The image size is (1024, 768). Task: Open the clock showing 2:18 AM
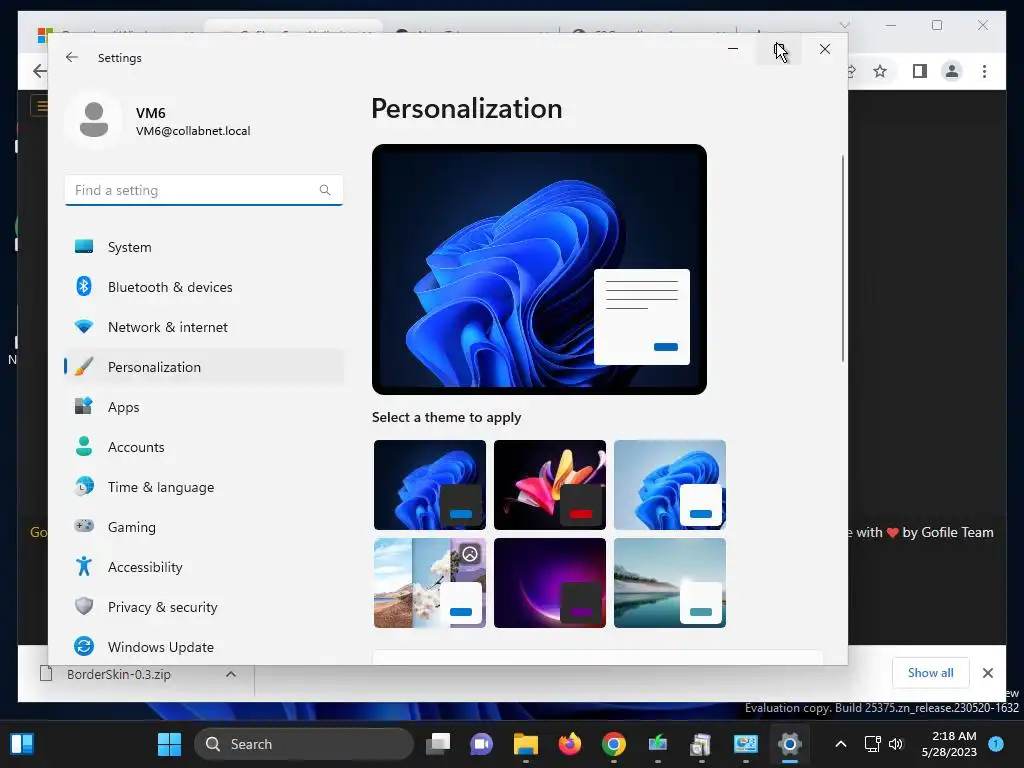click(x=950, y=744)
